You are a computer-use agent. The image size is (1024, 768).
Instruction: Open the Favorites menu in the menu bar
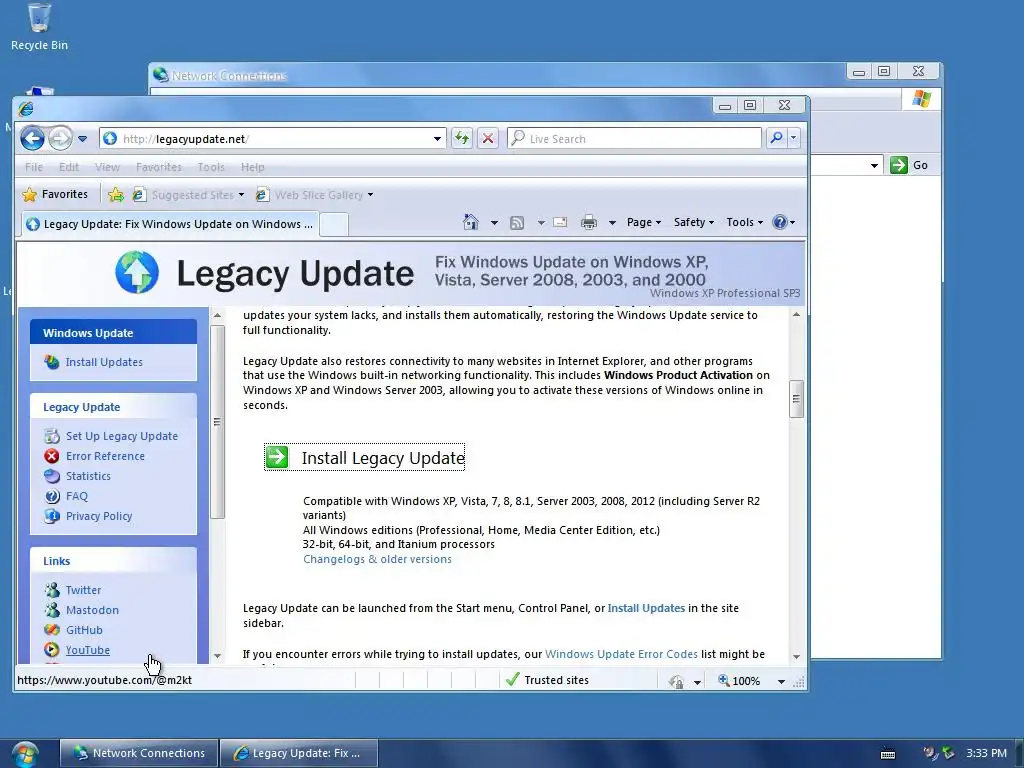(x=159, y=167)
